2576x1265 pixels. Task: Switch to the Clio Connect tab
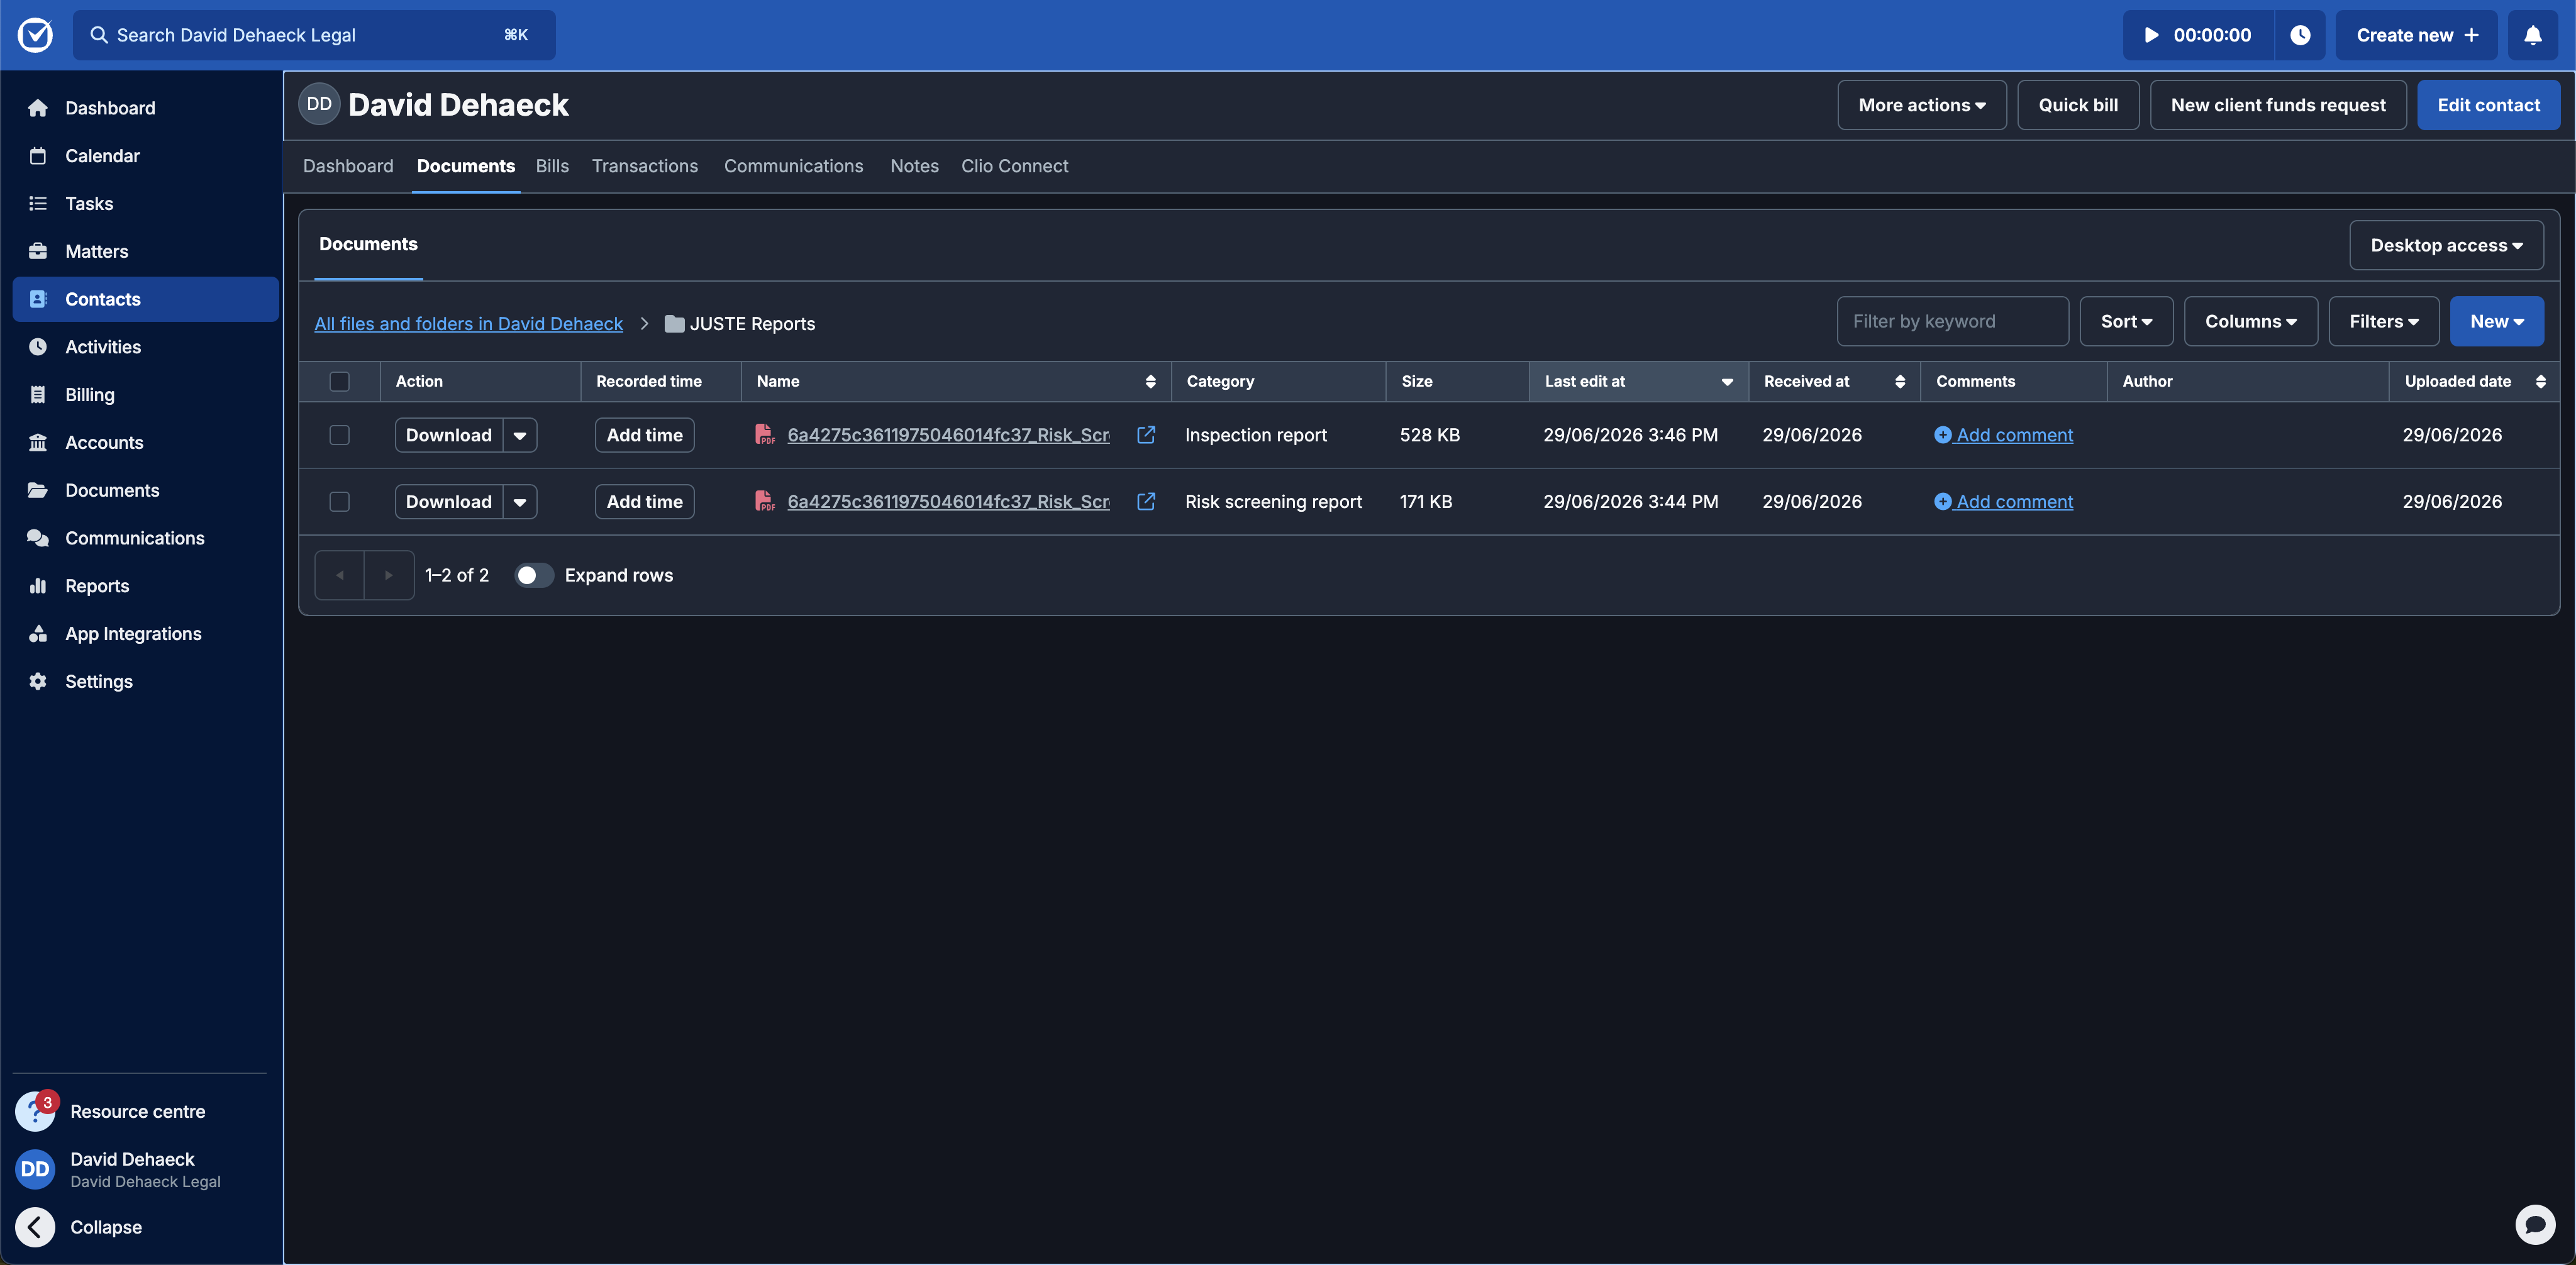(x=1014, y=166)
